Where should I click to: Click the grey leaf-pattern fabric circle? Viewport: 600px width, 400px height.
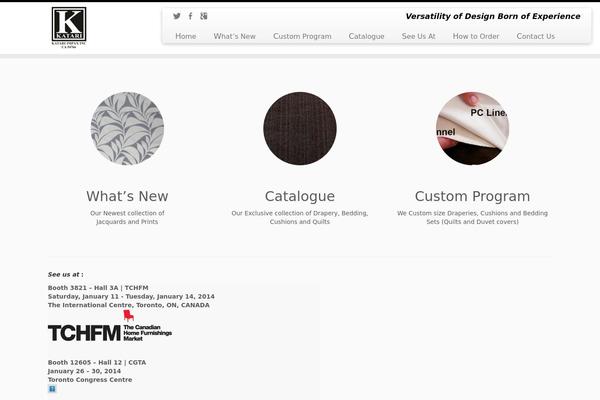[x=127, y=128]
